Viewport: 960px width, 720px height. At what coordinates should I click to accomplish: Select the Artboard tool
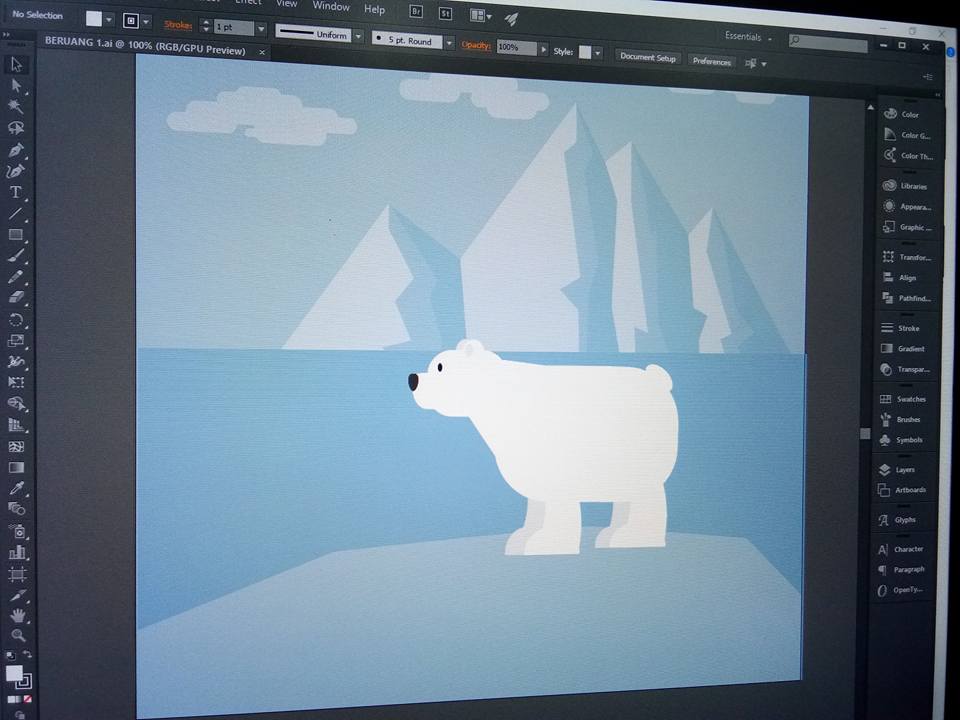(17, 574)
